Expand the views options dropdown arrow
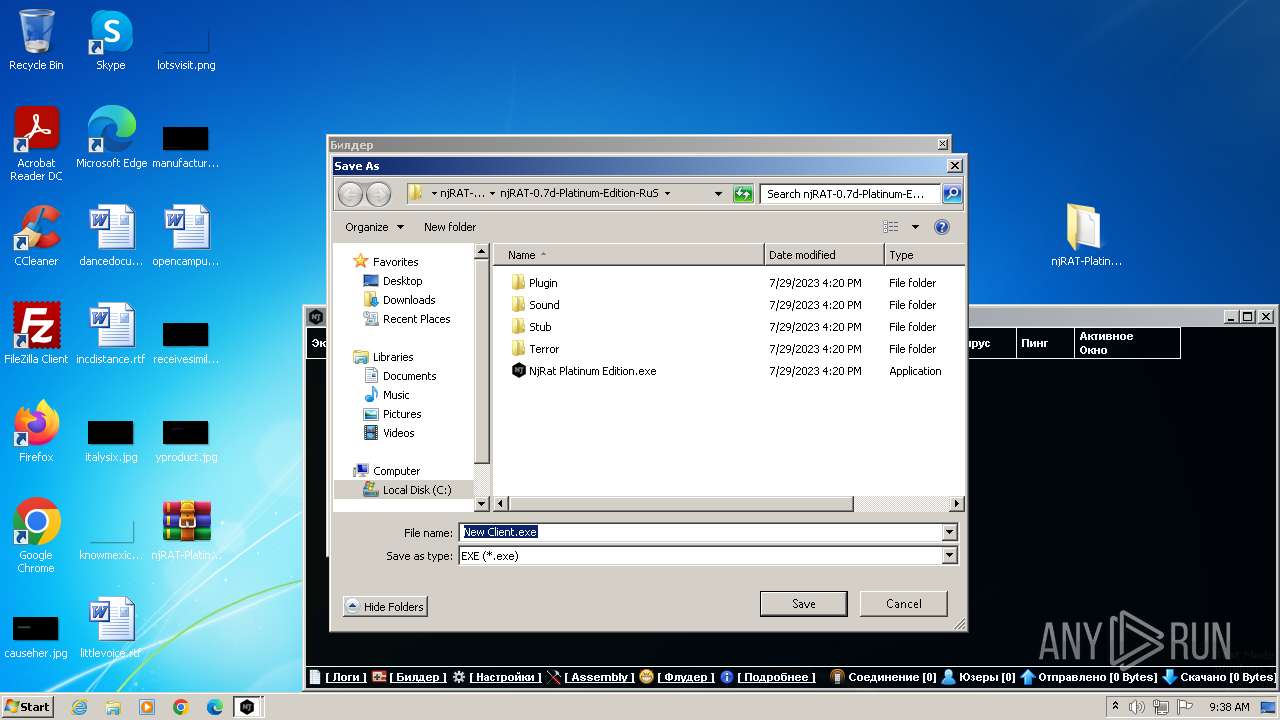The image size is (1280, 720). [x=915, y=227]
